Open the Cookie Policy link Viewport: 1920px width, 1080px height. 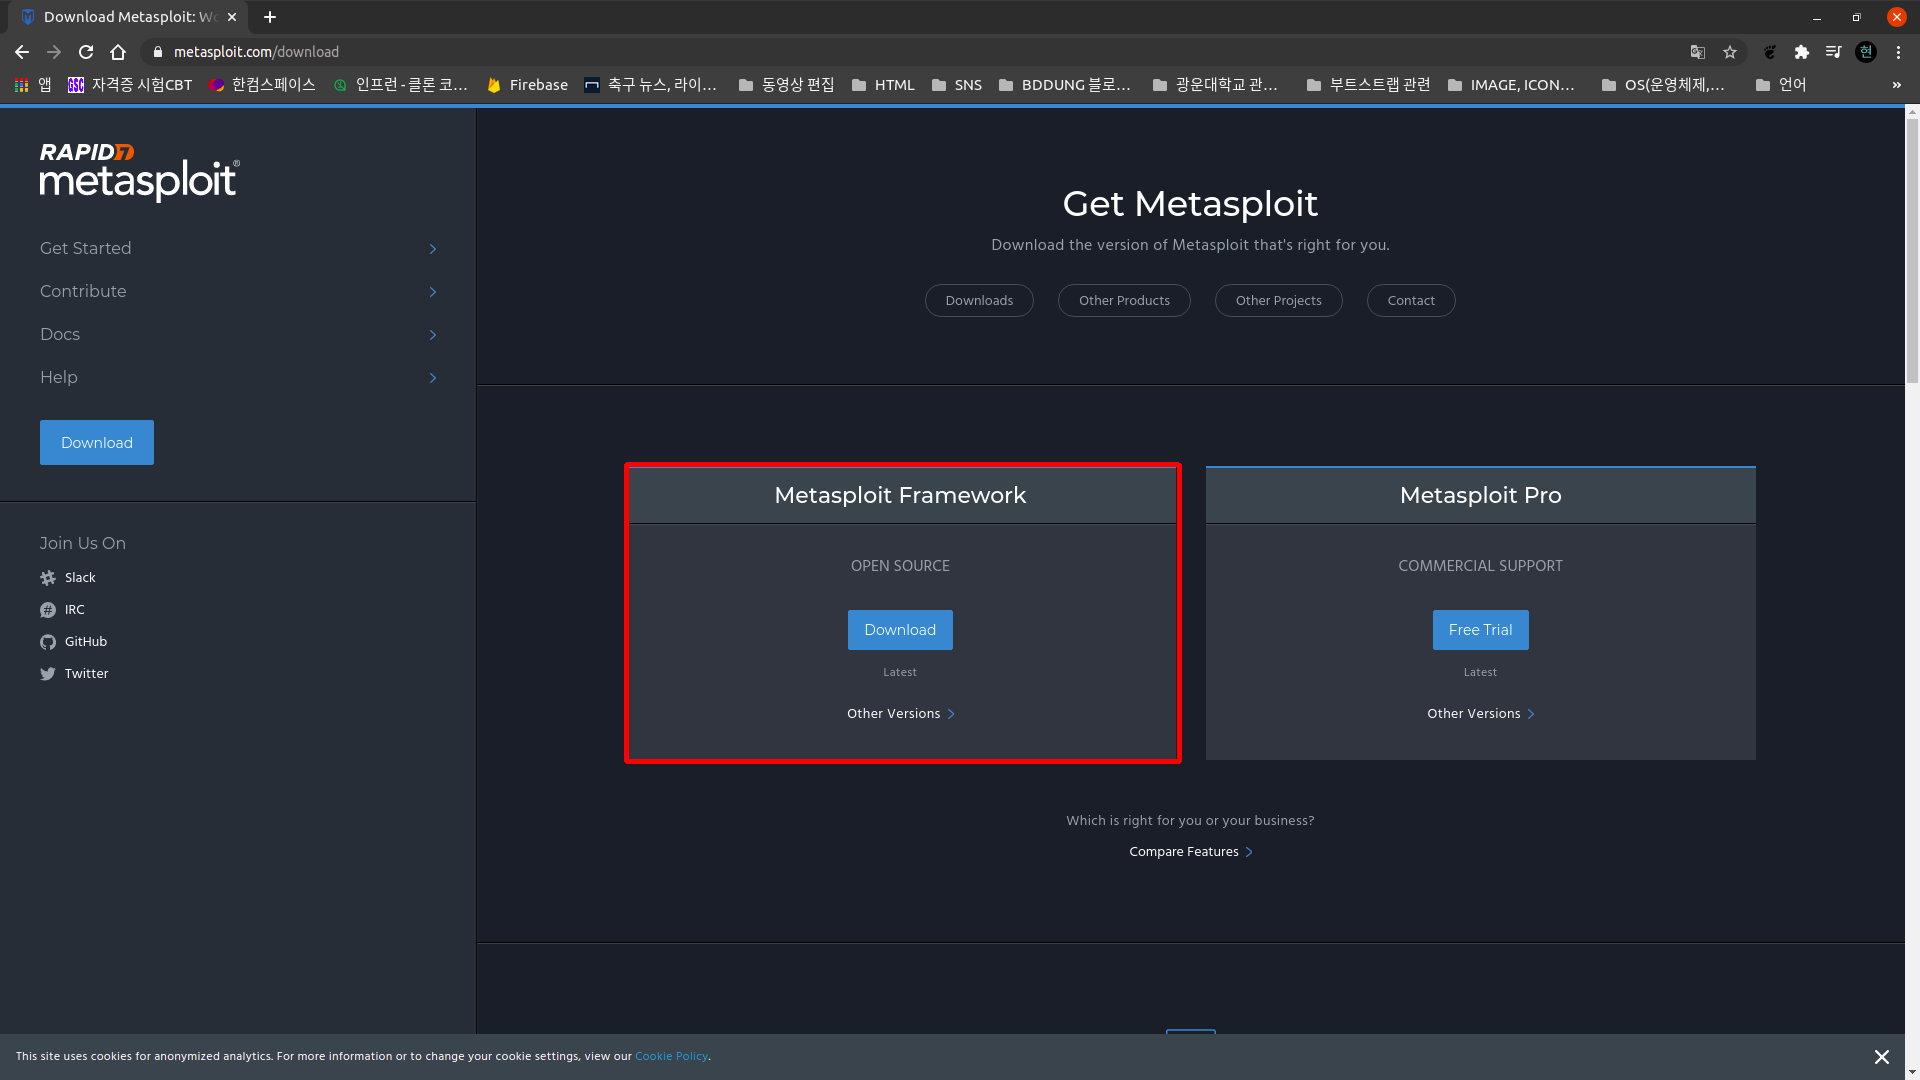671,1056
